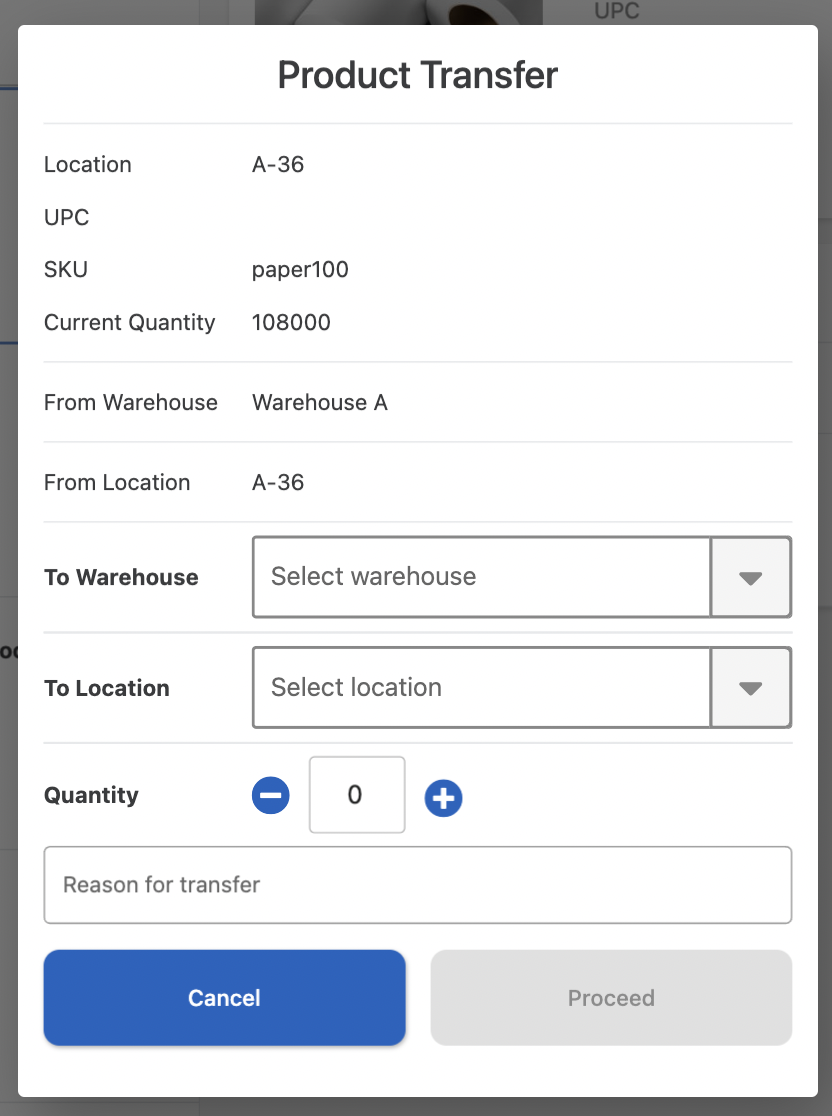Open the To Warehouse dropdown arrow
This screenshot has height=1116, width=832.
tap(751, 577)
